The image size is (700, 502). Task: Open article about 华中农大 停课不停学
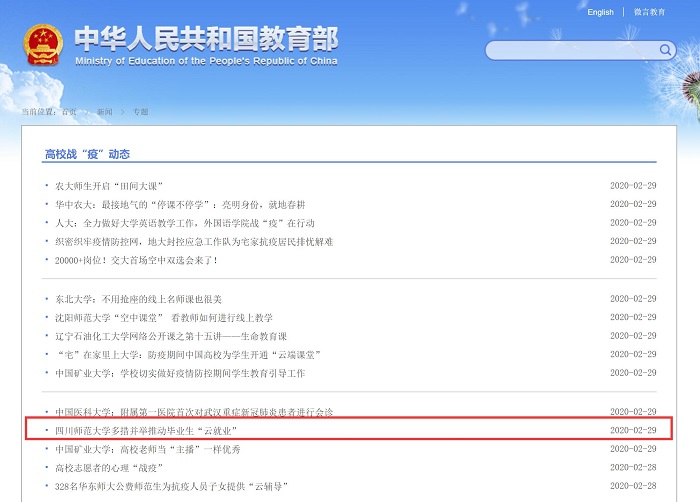180,205
